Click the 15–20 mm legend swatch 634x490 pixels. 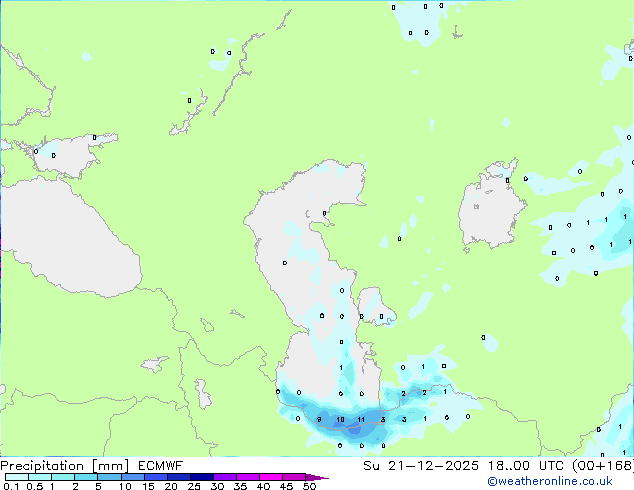155,477
